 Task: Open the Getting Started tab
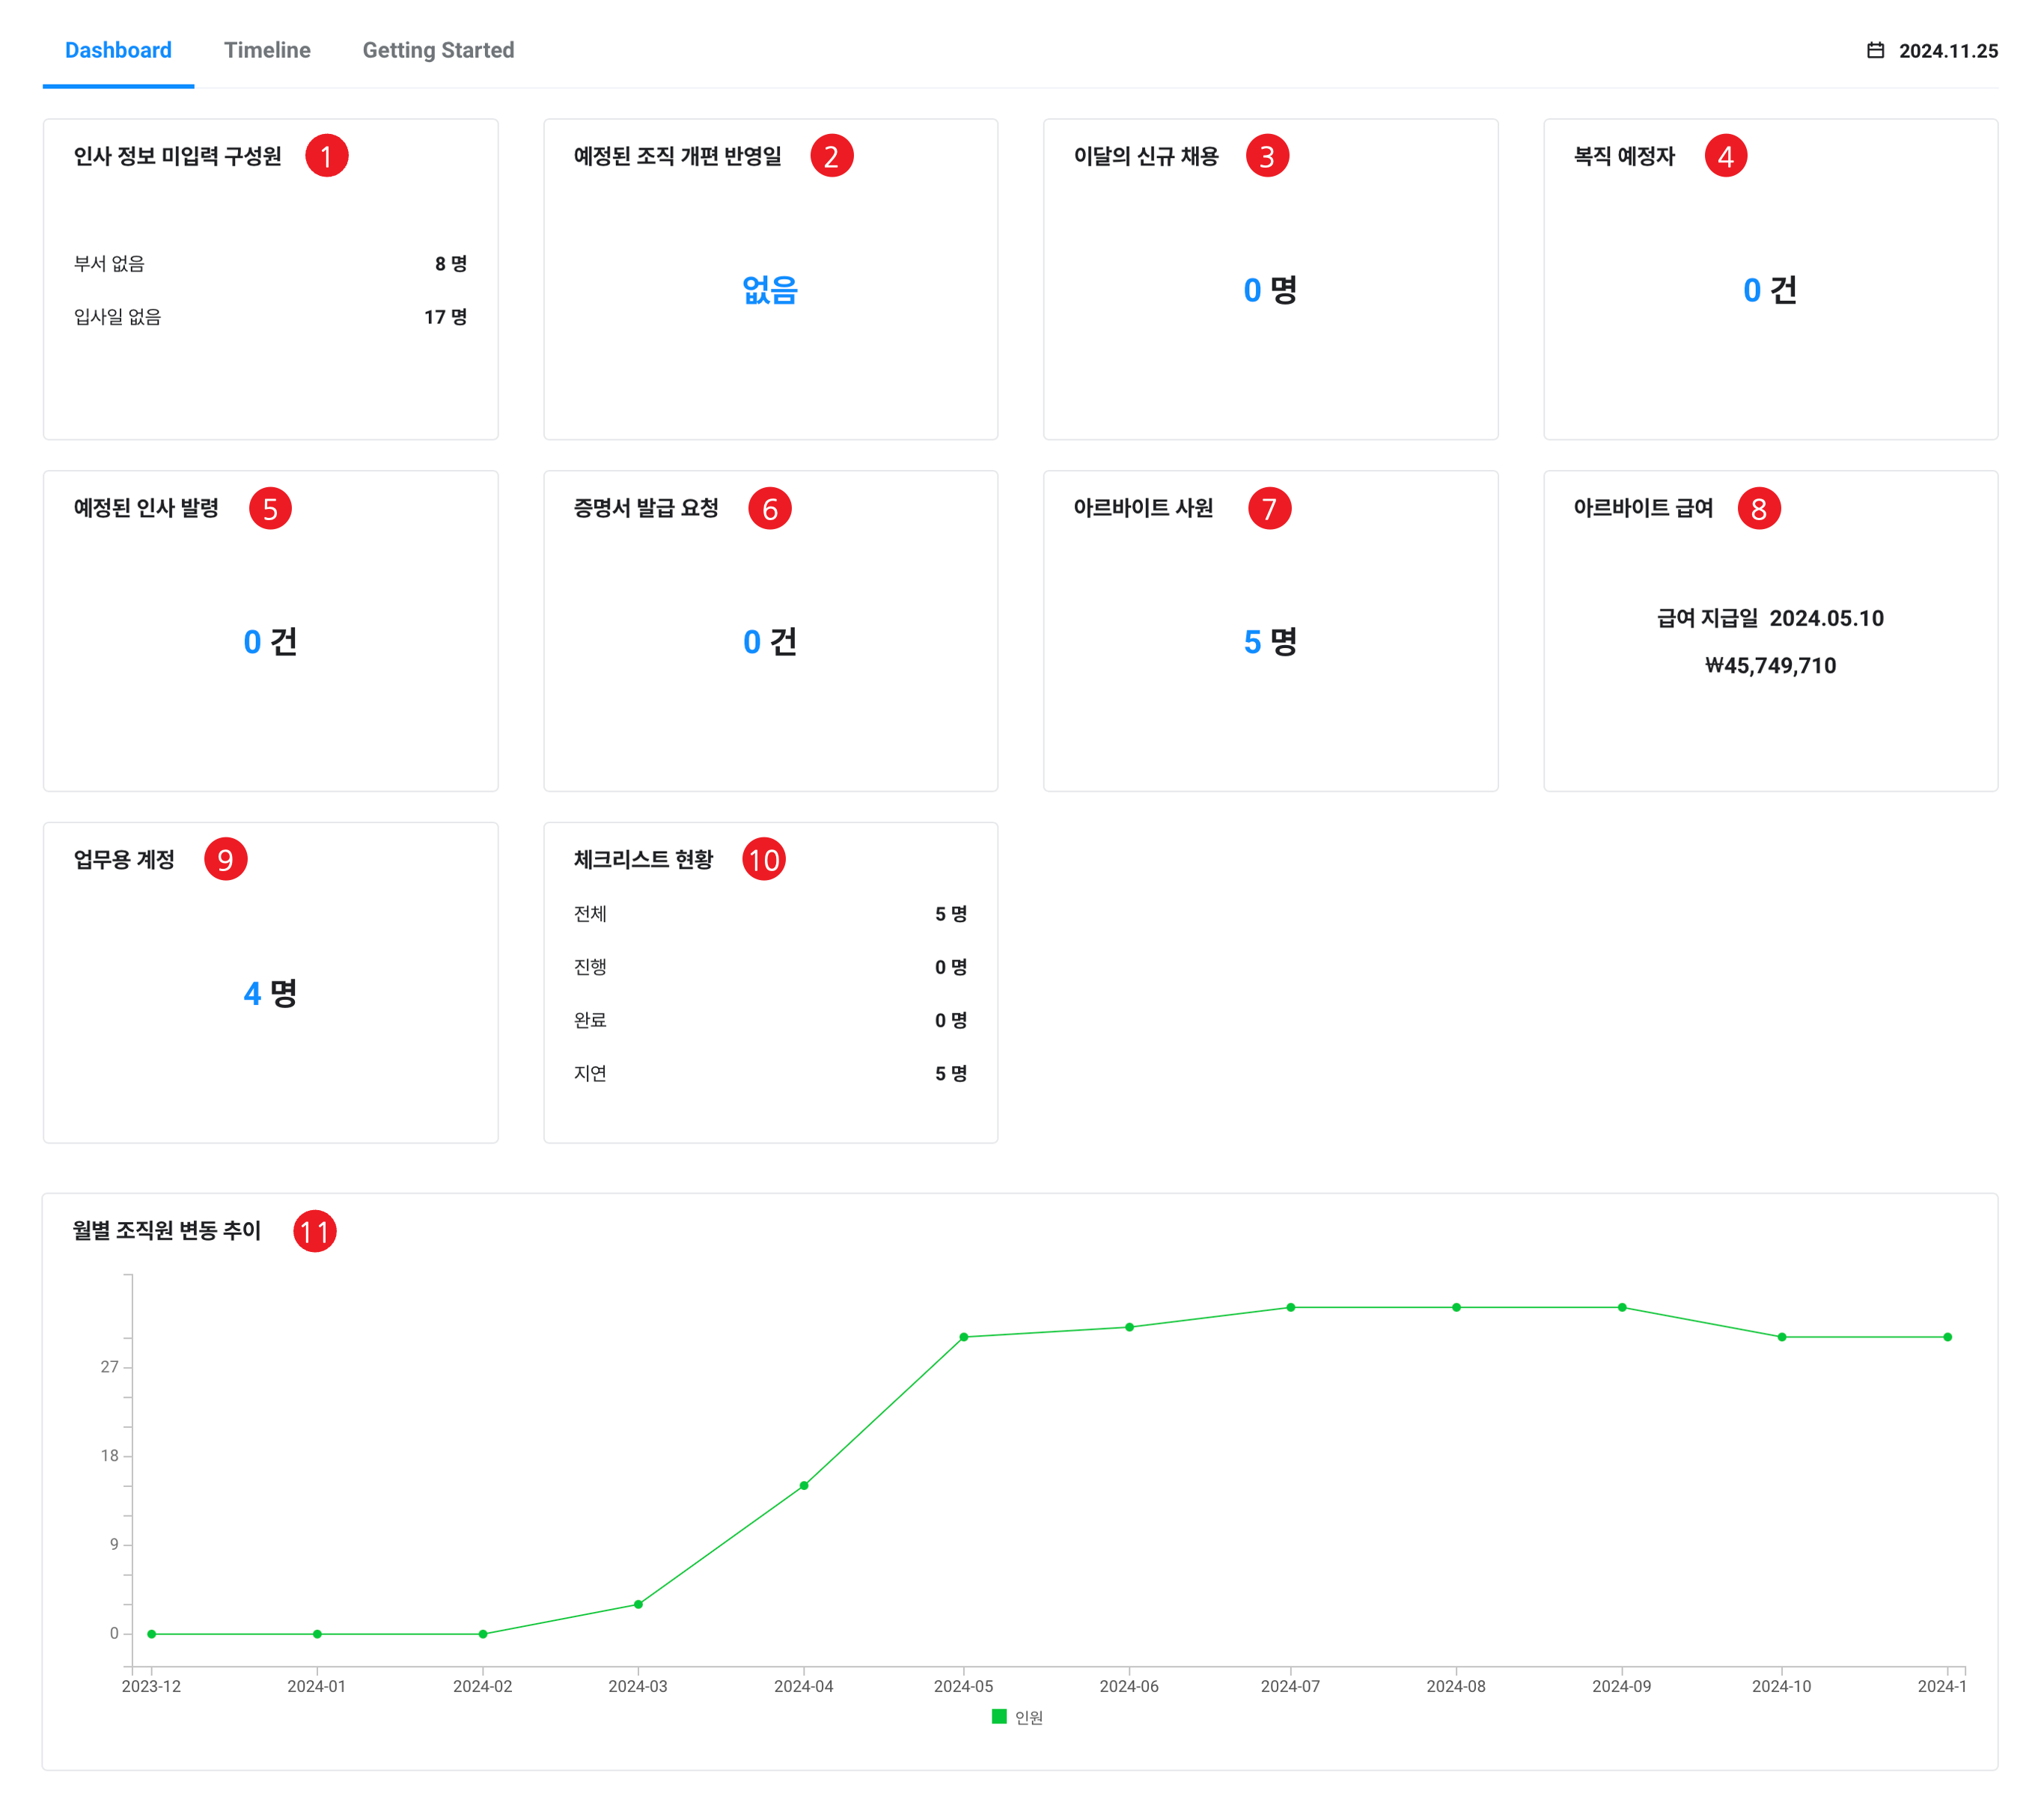coord(438,50)
